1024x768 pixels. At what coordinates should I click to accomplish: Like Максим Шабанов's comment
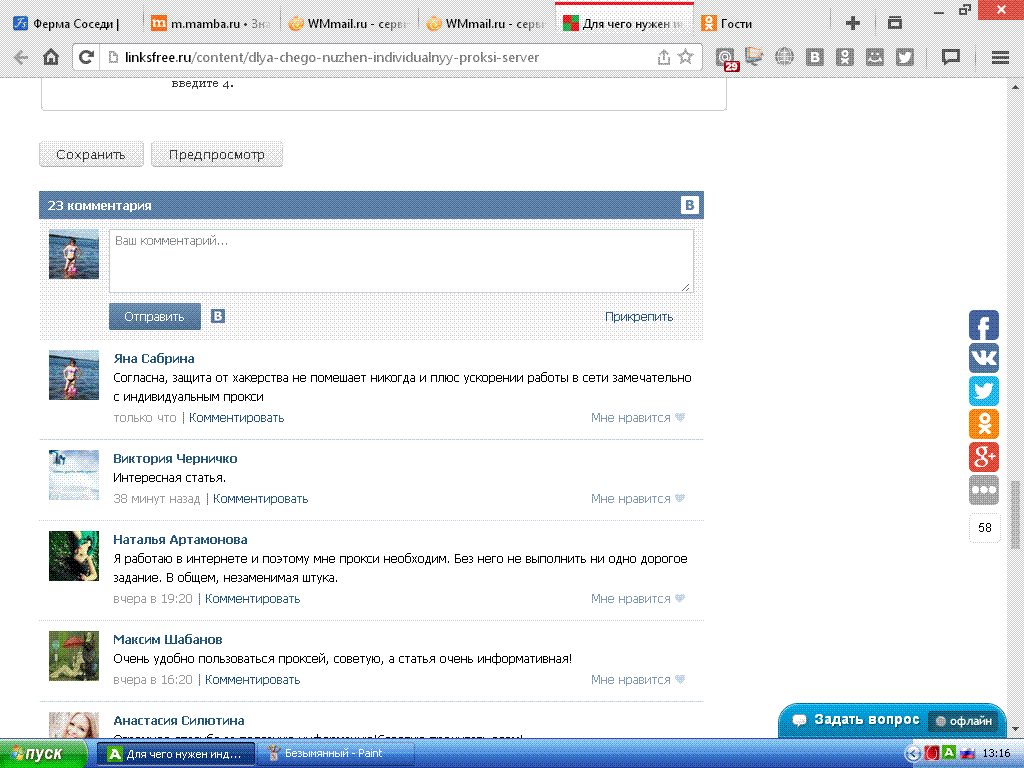tap(638, 679)
